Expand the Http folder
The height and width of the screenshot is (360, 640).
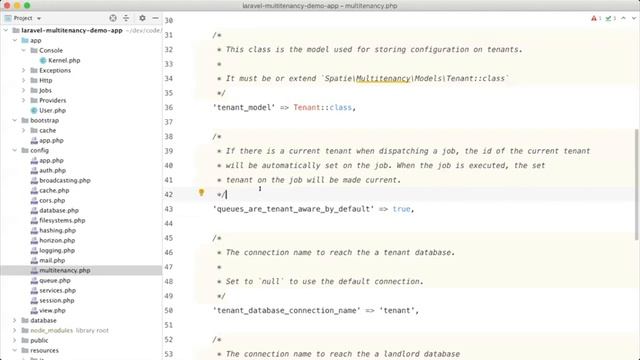[24, 80]
